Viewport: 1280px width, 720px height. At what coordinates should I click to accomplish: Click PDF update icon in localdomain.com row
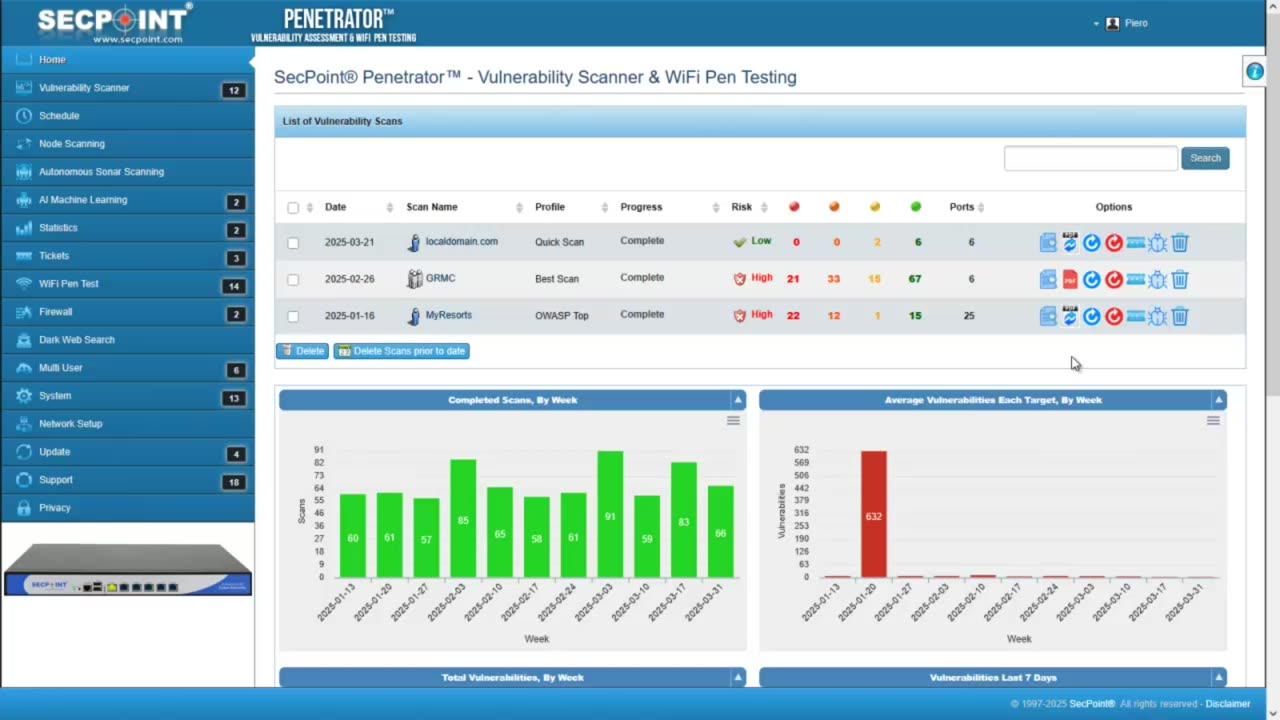tap(1070, 243)
